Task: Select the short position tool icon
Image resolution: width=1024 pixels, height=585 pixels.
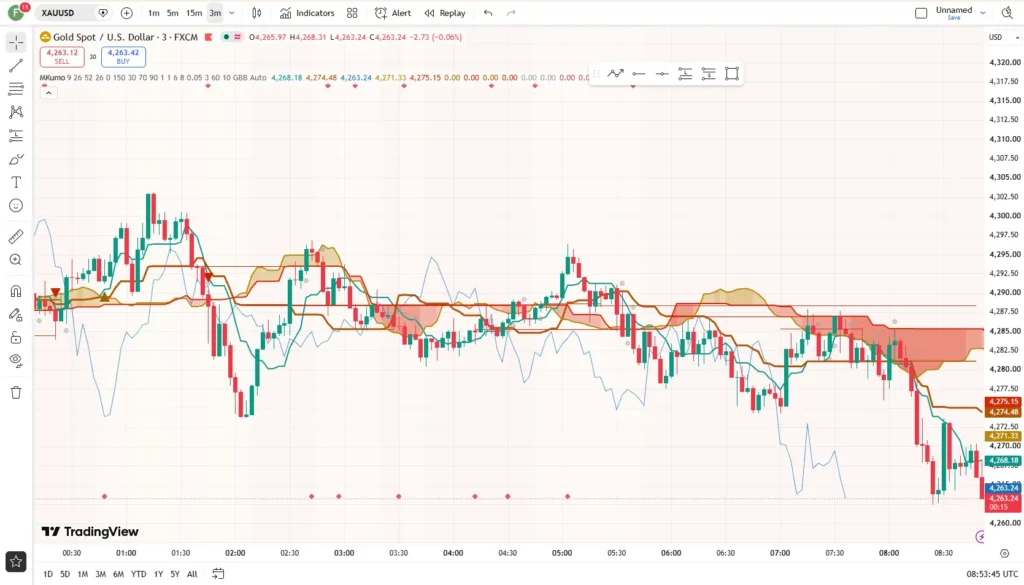Action: (709, 74)
